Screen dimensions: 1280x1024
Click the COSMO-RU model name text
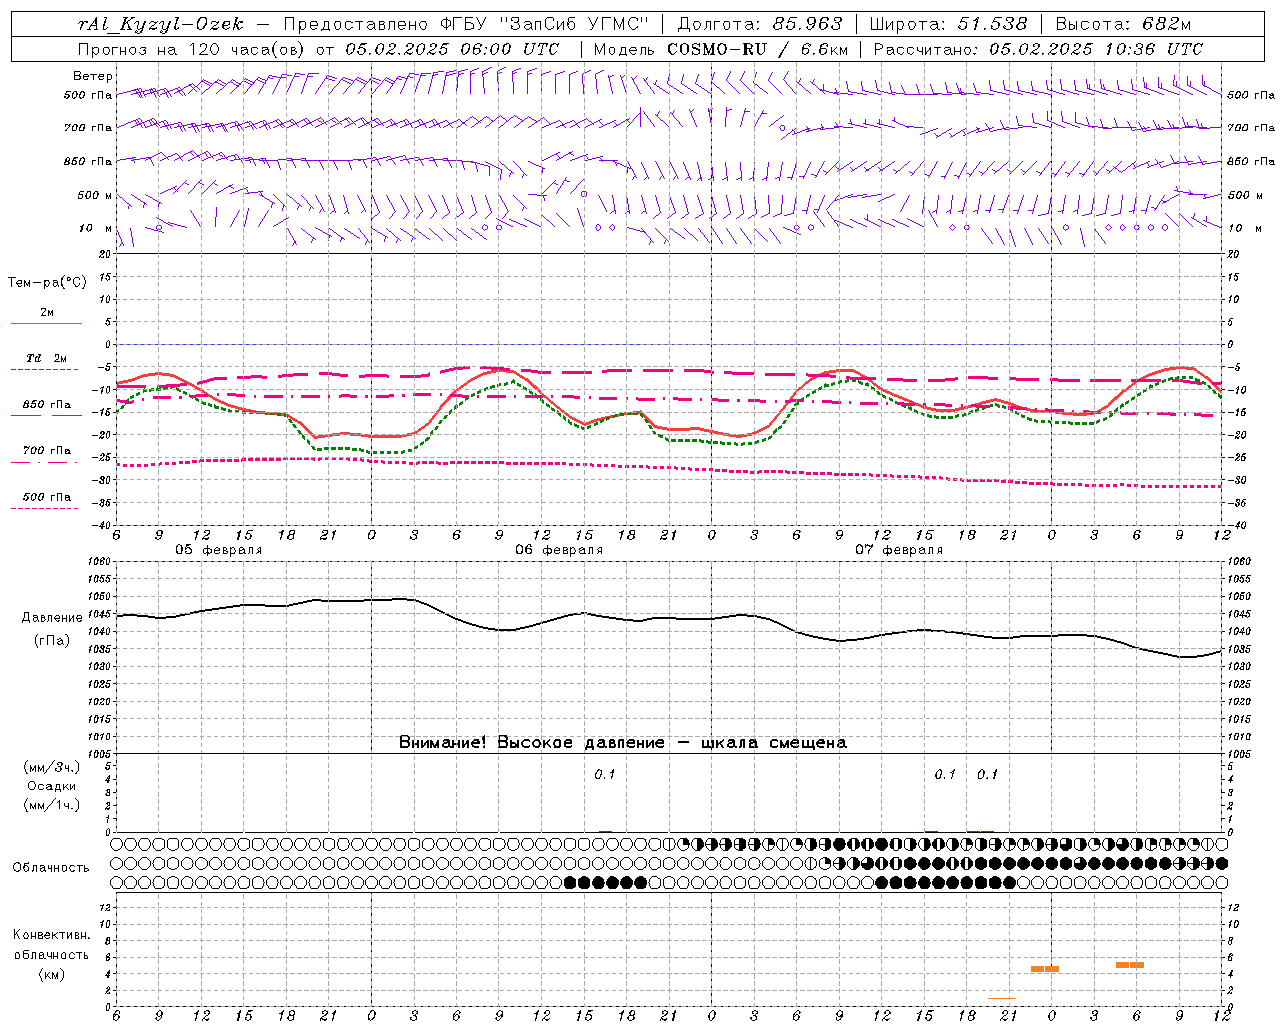click(x=716, y=49)
